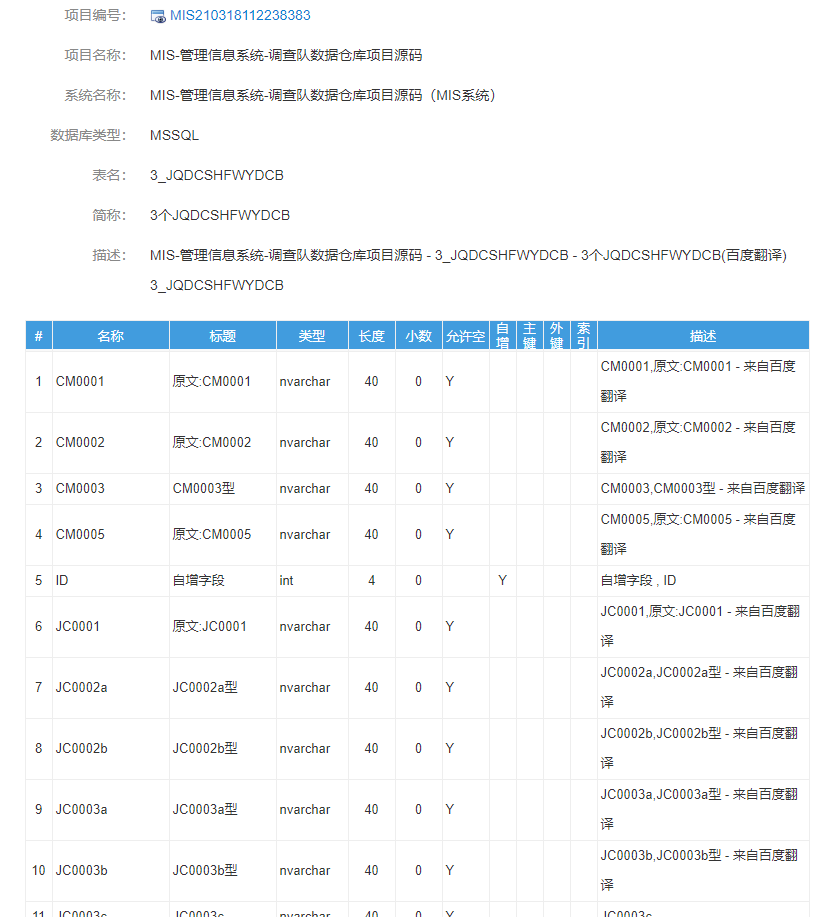Select the JC0003a name cell

tap(111, 809)
